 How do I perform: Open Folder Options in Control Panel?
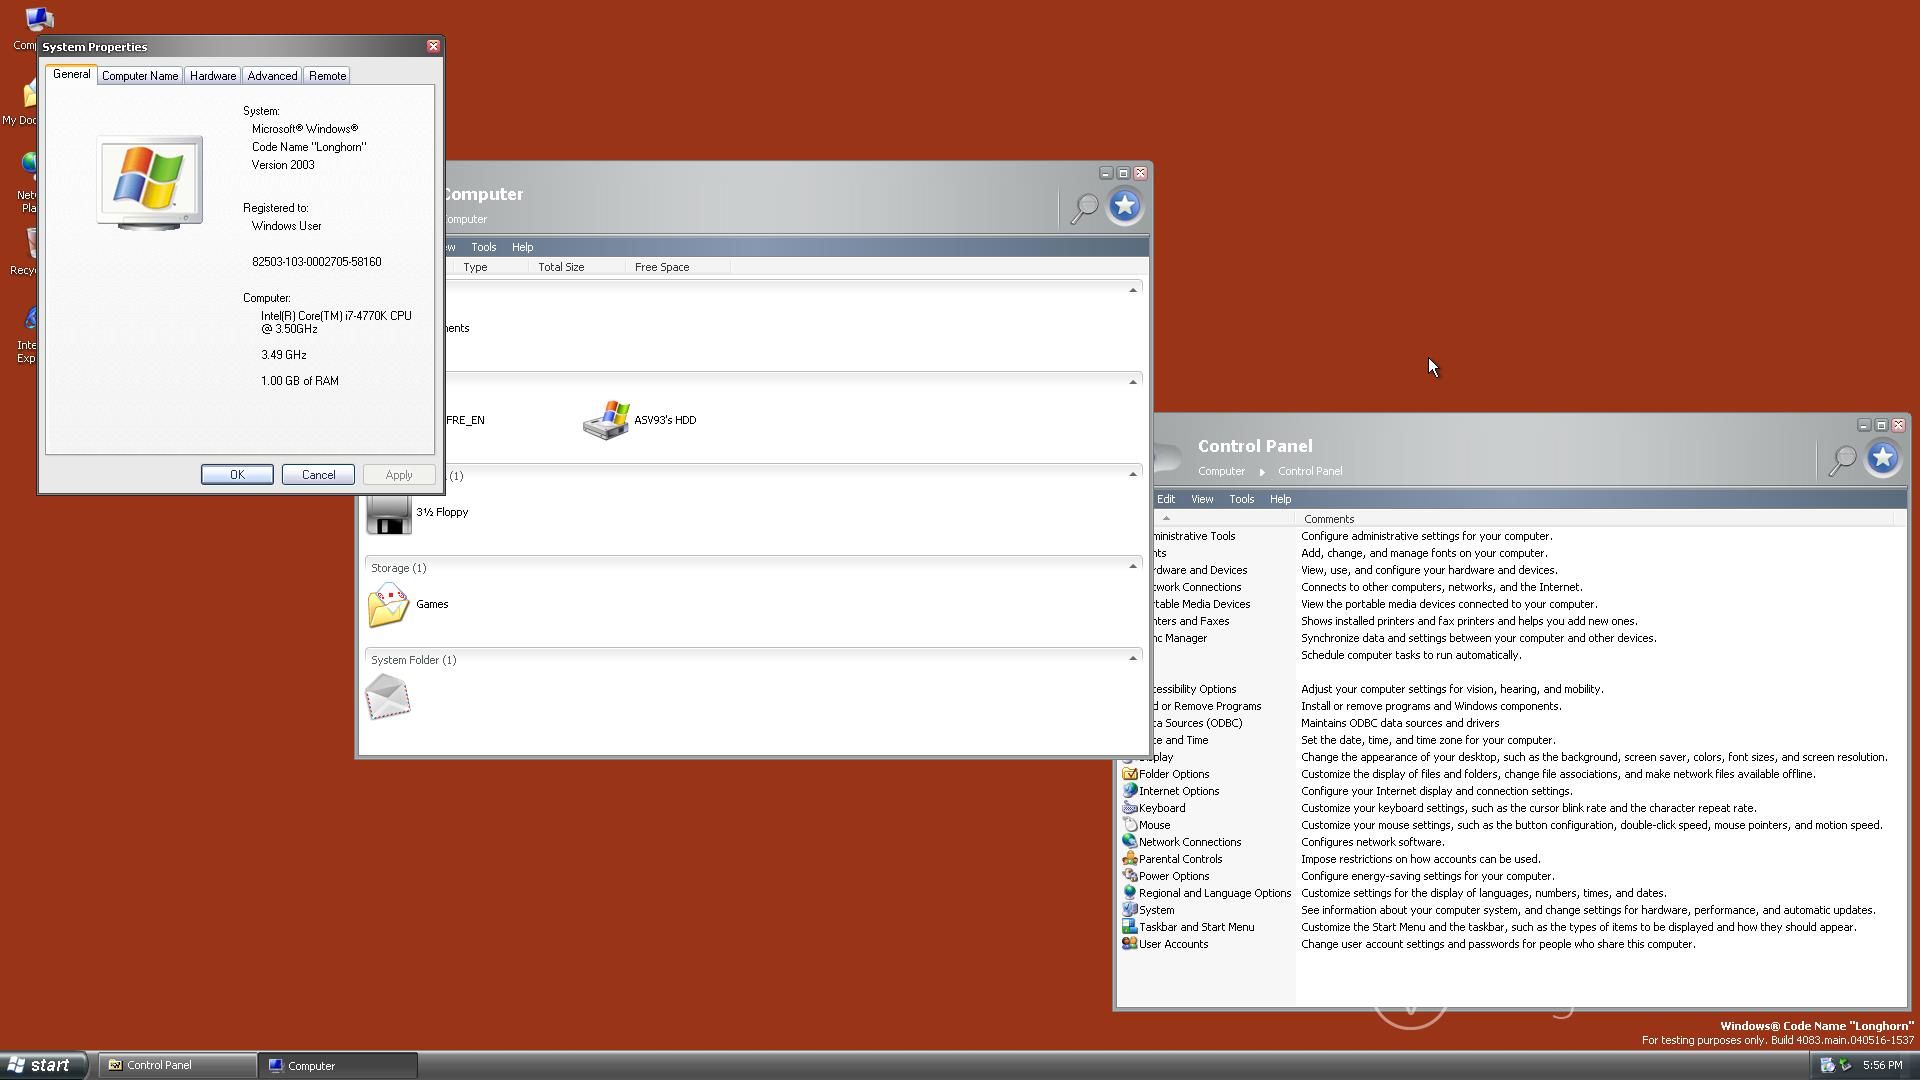point(1173,774)
